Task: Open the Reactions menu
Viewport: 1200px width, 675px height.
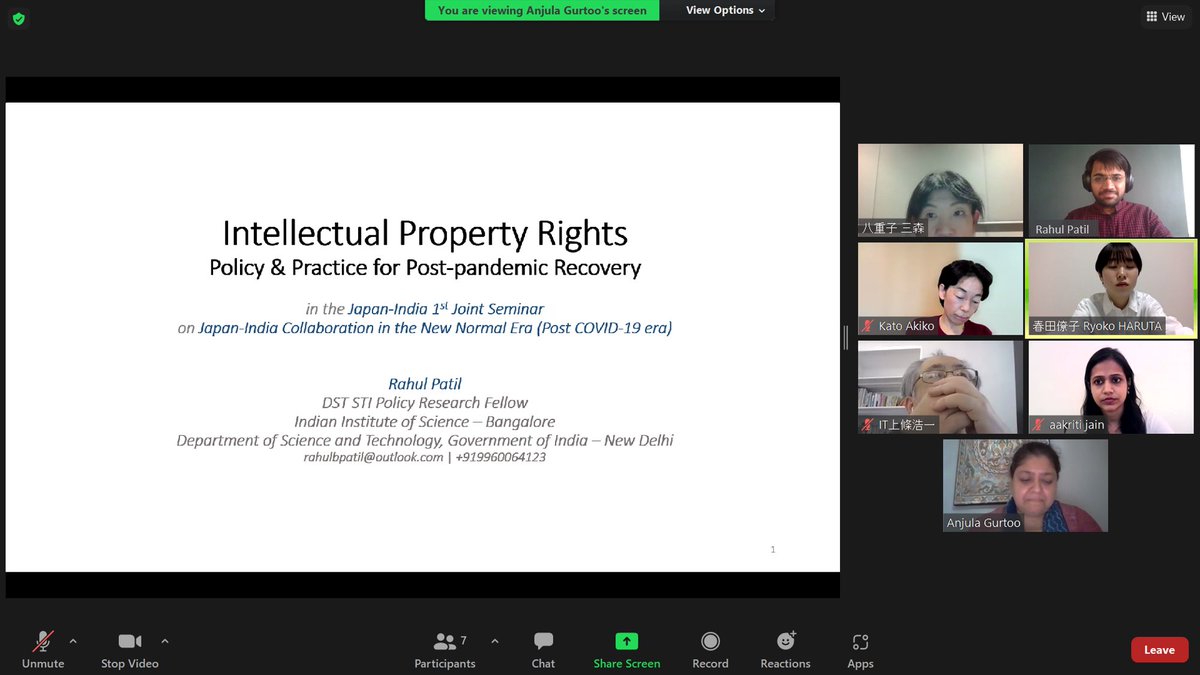Action: click(786, 651)
